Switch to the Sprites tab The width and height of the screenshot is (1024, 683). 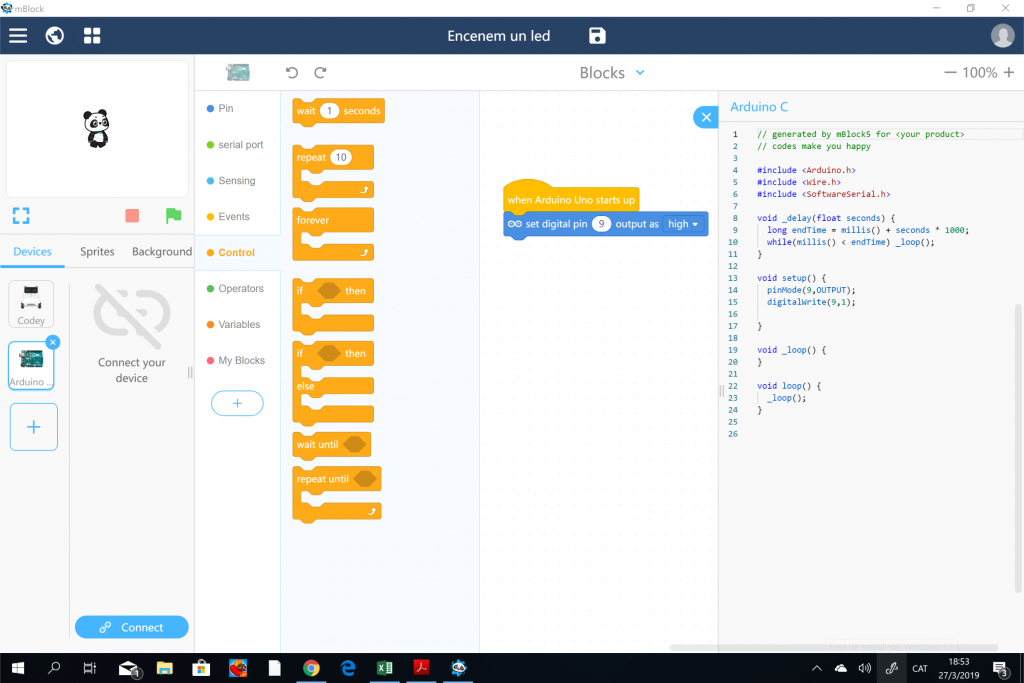(97, 252)
